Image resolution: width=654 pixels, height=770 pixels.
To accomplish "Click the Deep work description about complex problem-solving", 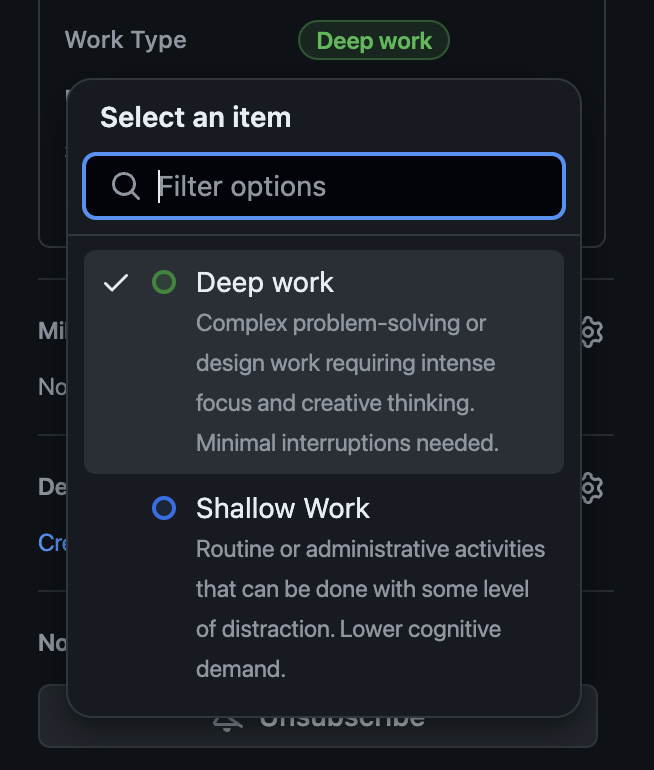I will pyautogui.click(x=345, y=383).
